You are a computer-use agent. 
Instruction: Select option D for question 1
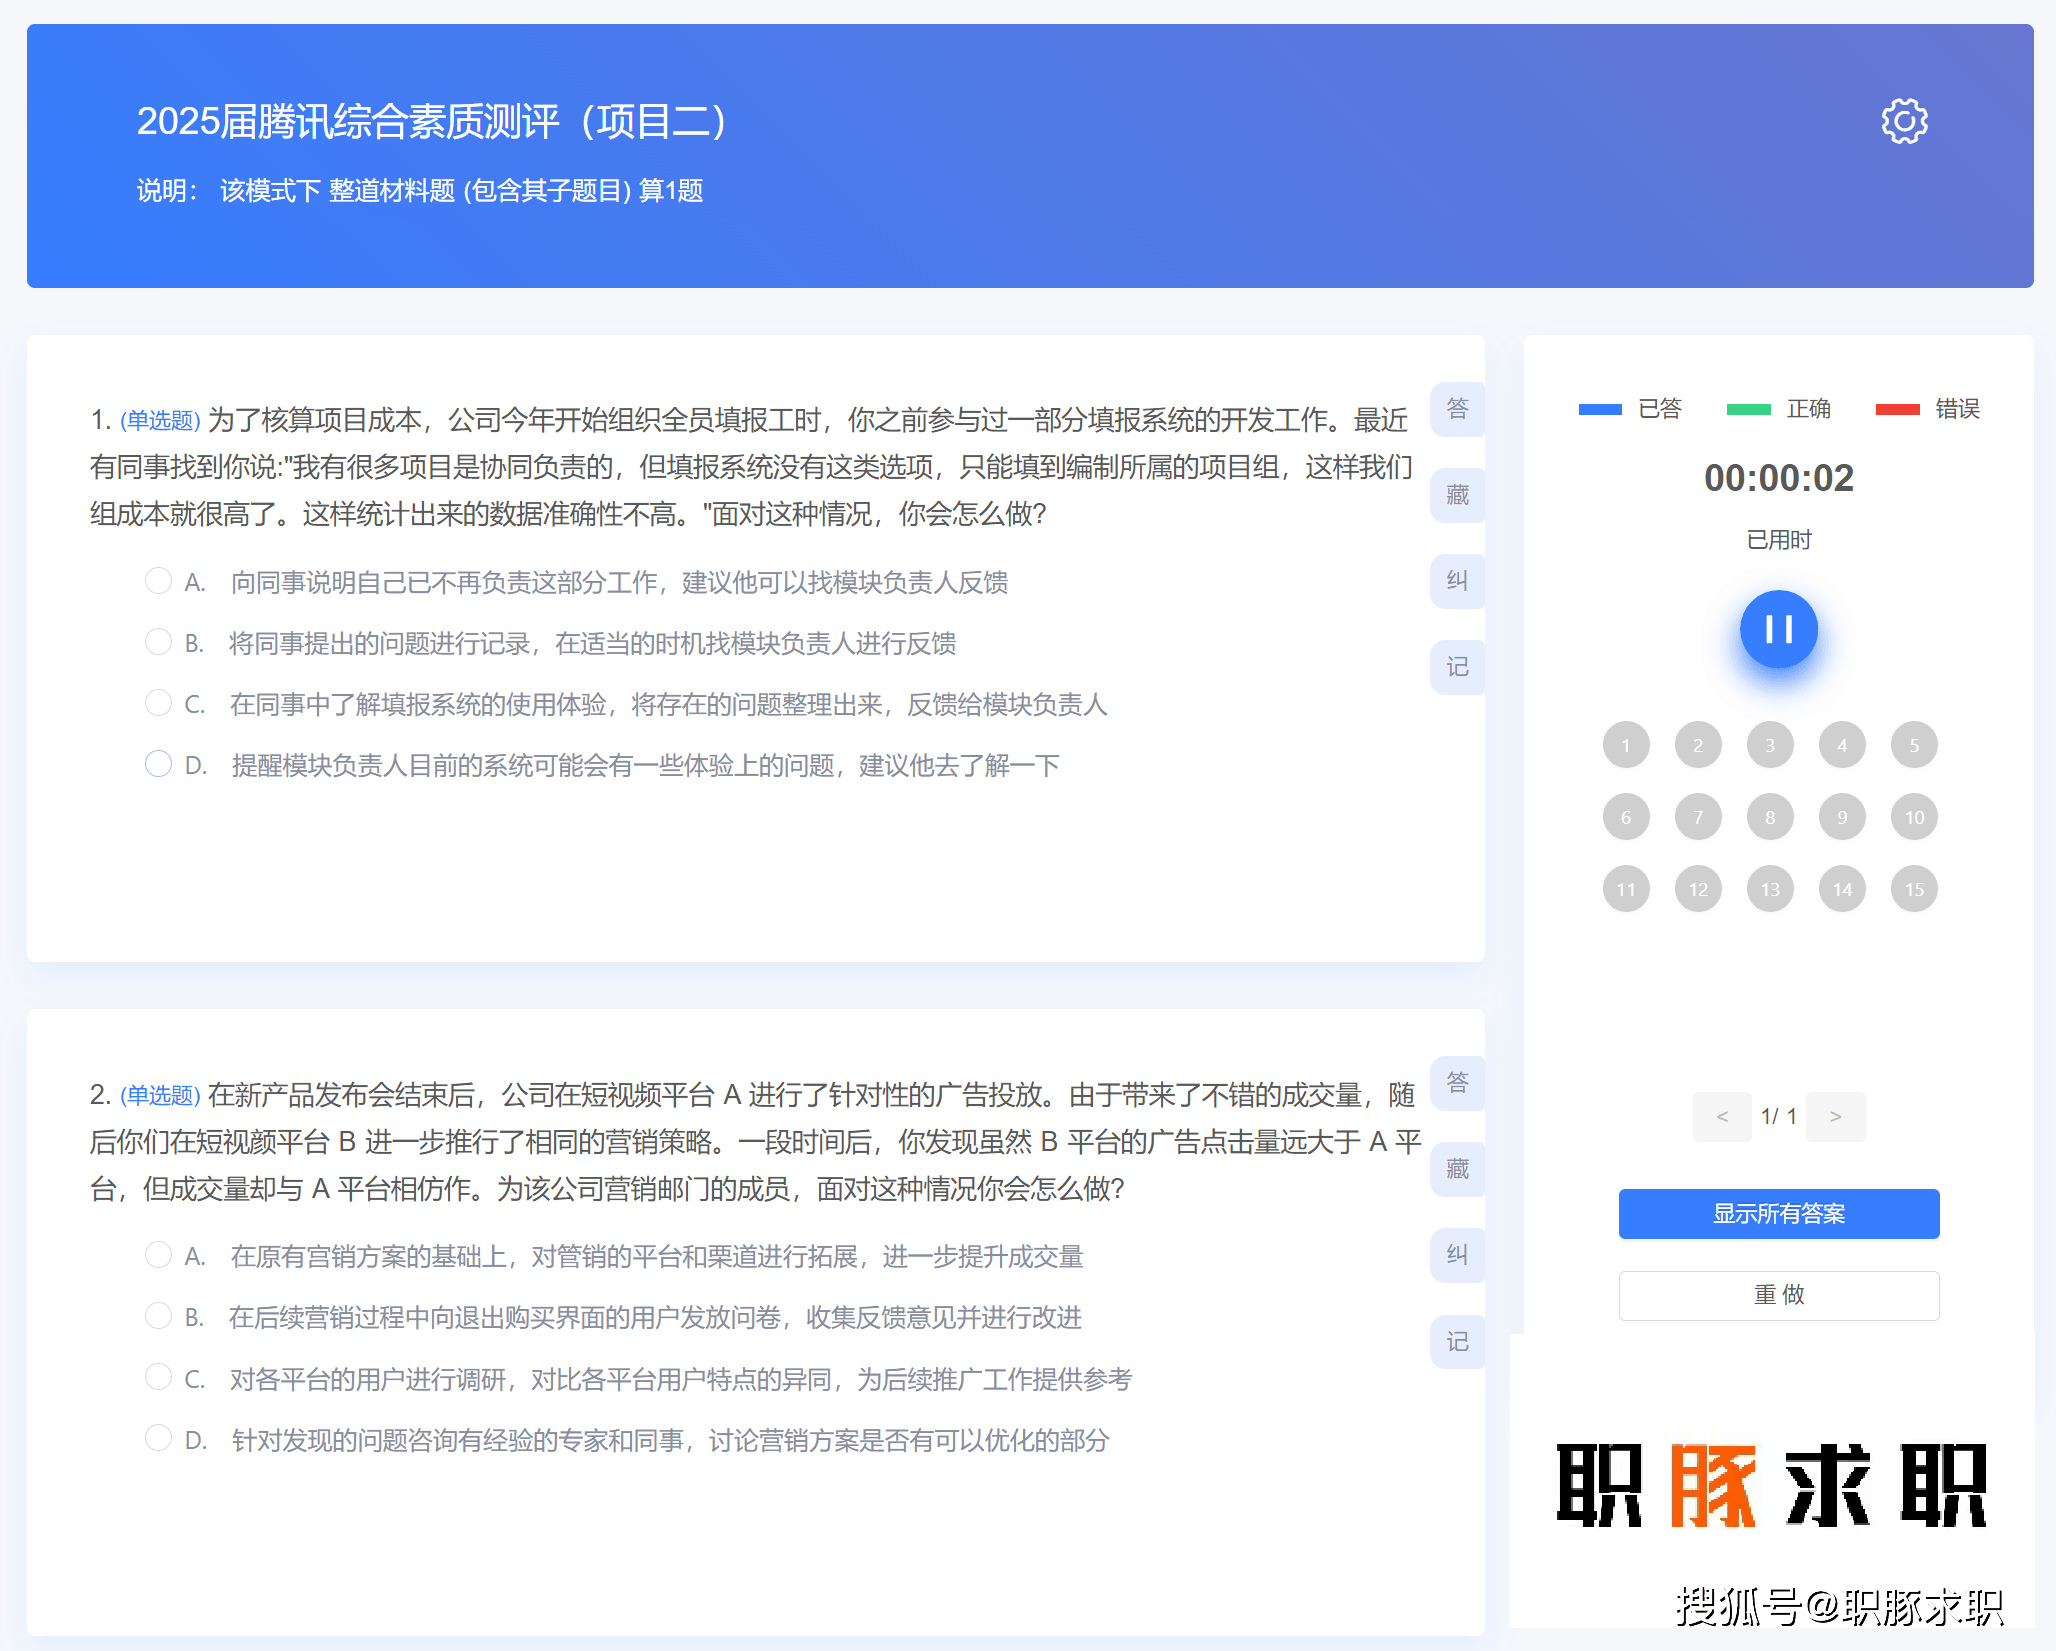158,764
